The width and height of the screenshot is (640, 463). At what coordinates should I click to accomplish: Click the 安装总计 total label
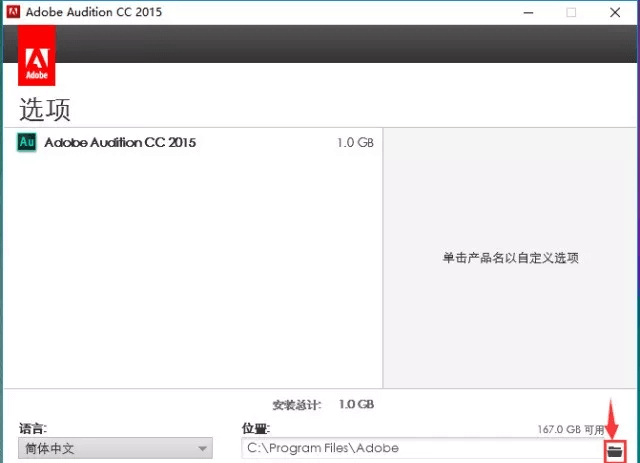(x=297, y=405)
